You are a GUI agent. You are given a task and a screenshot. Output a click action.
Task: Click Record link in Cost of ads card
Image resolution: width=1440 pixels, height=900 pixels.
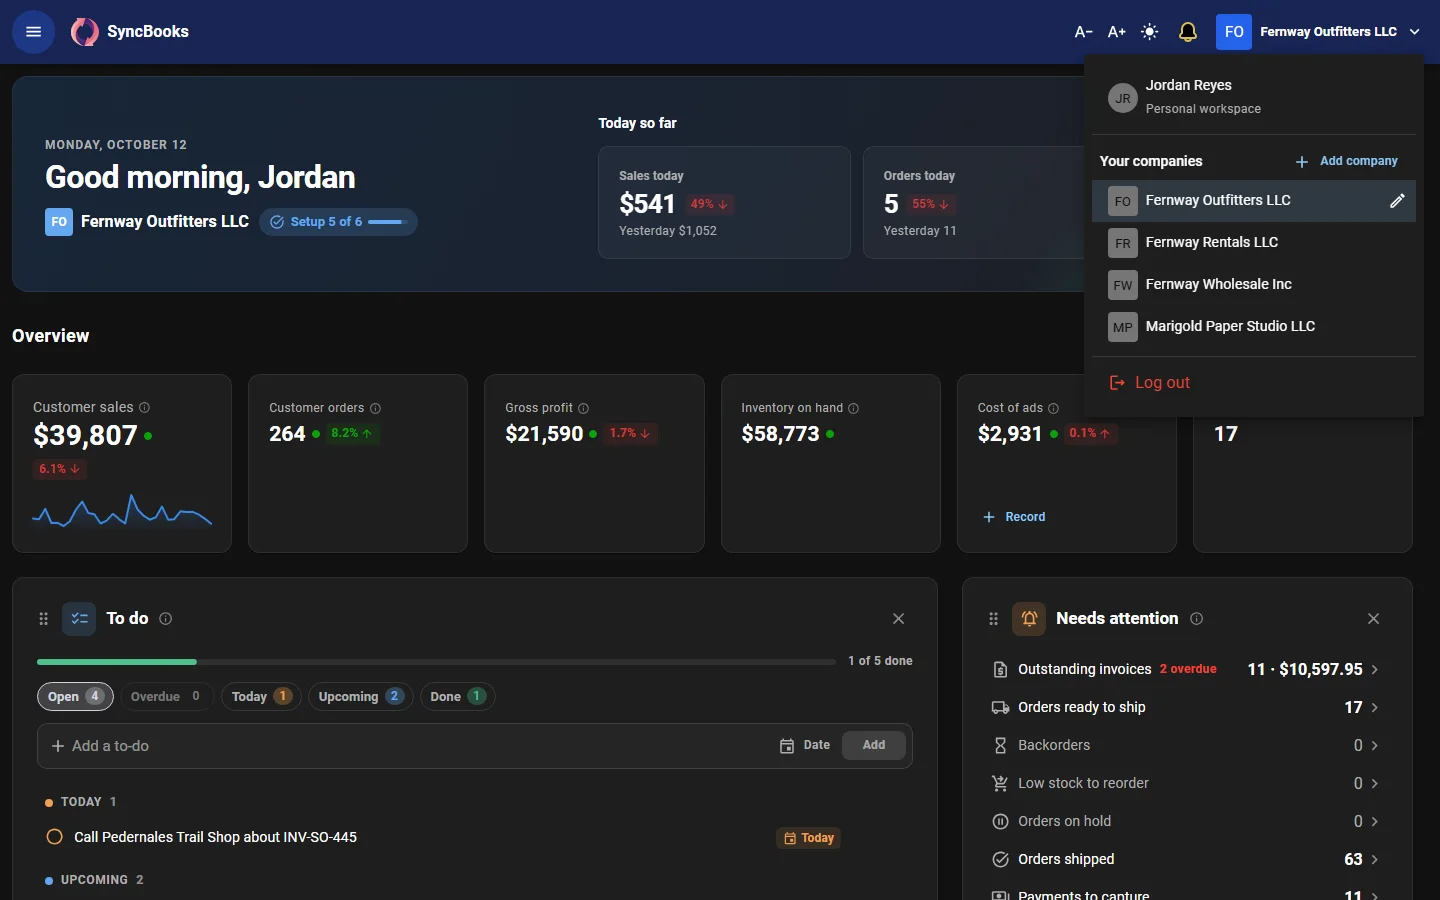[x=1014, y=517]
